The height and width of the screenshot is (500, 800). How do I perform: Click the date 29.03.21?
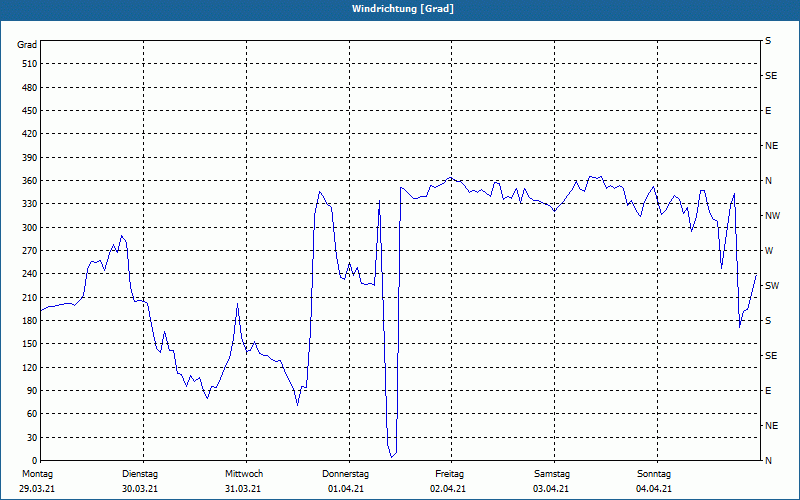[x=37, y=489]
